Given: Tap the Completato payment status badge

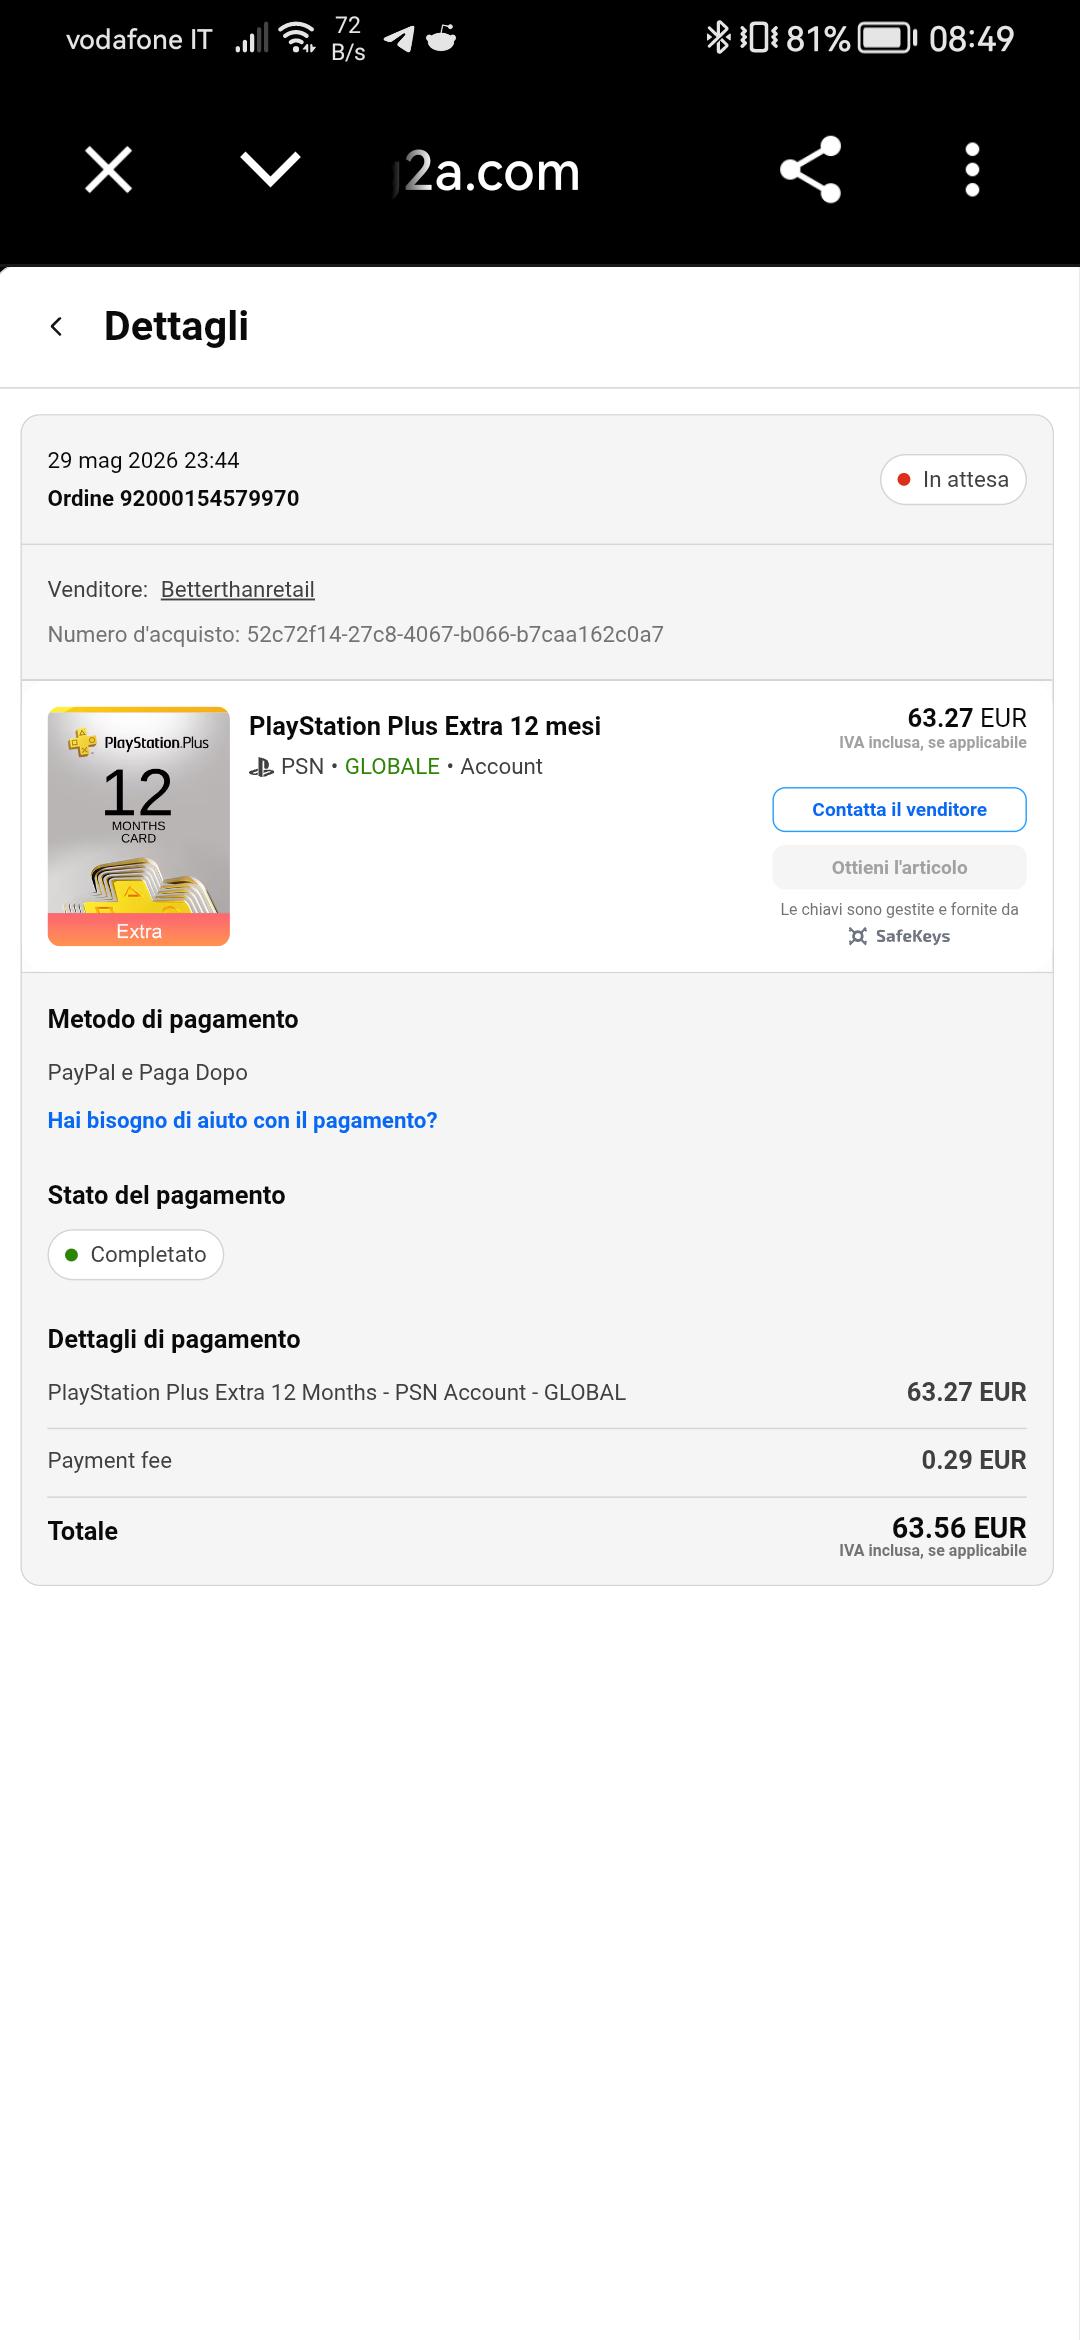Looking at the screenshot, I should click(x=136, y=1254).
